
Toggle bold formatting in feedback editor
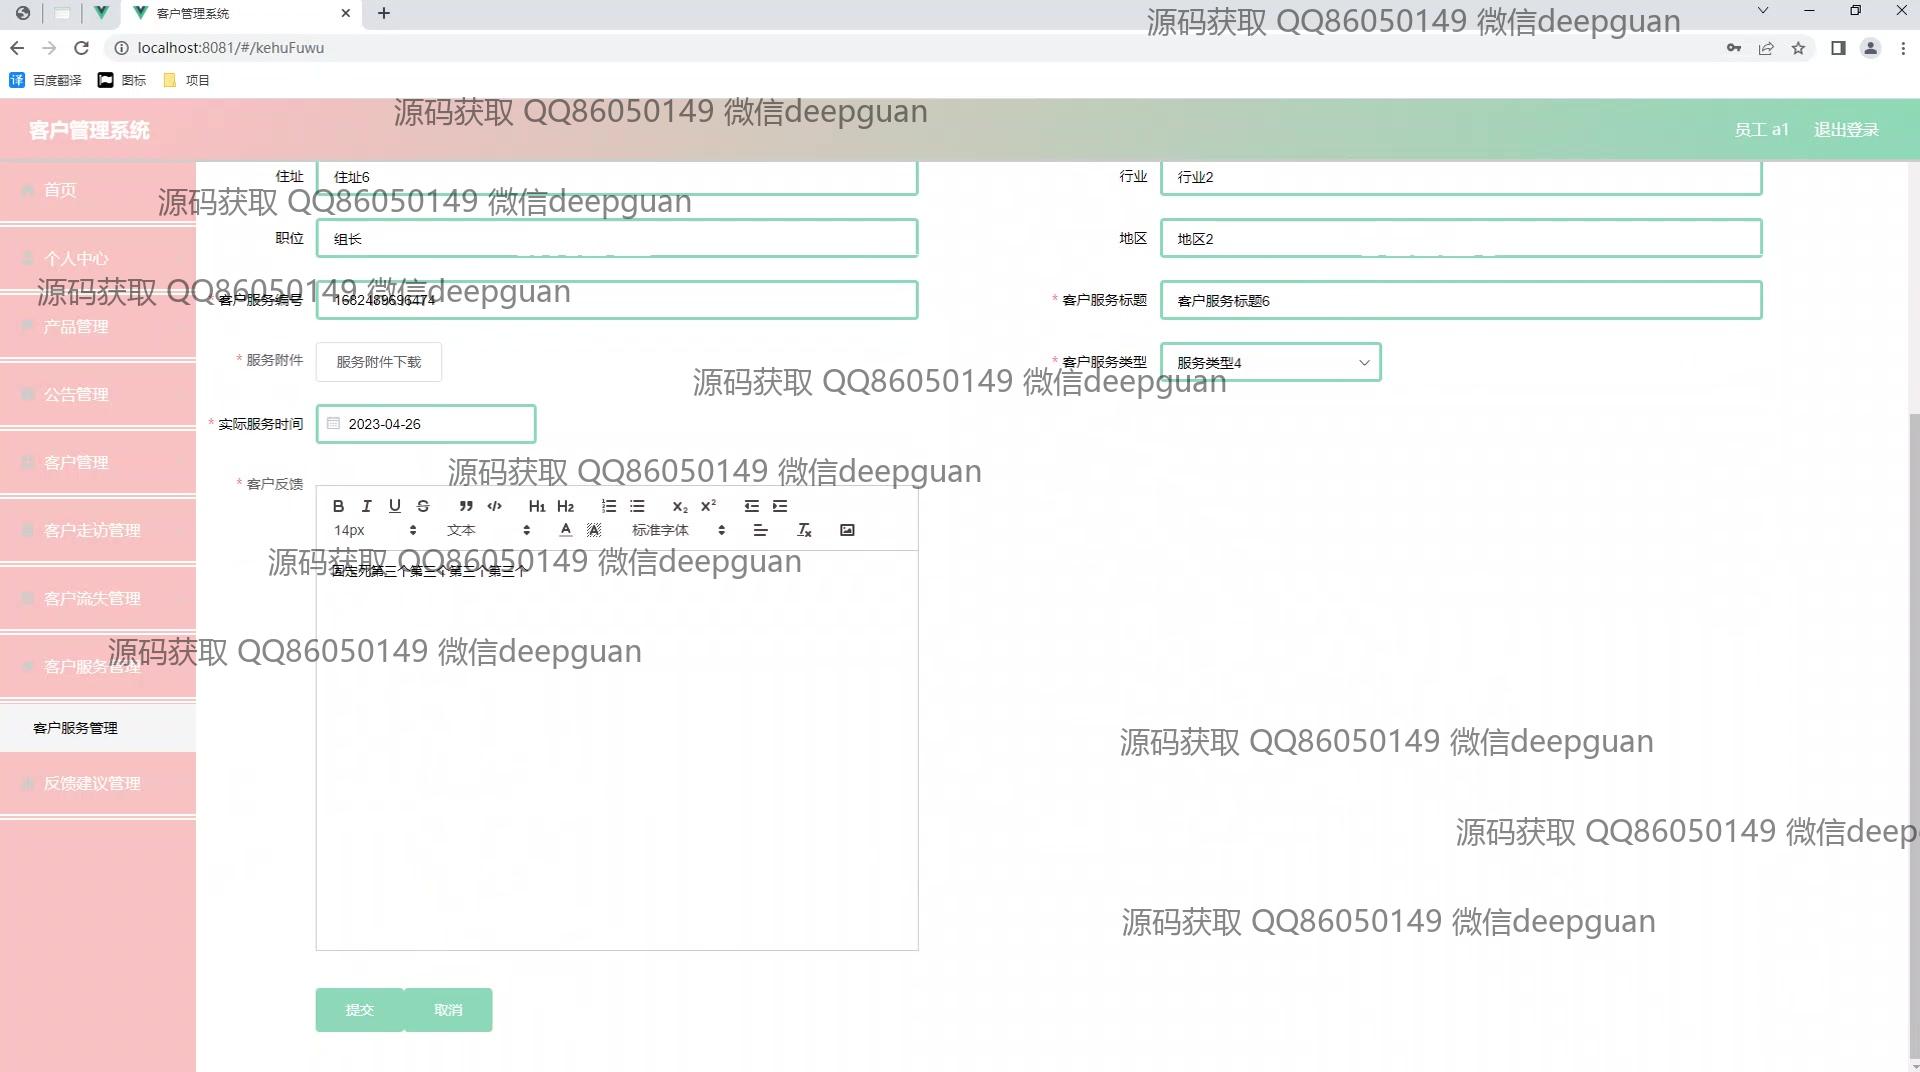(x=338, y=506)
